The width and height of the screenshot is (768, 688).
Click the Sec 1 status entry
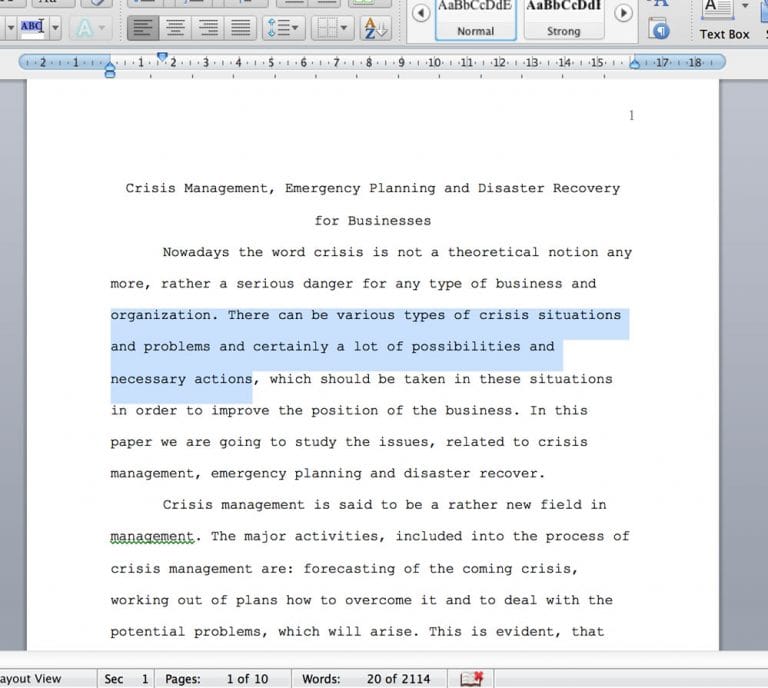point(126,679)
